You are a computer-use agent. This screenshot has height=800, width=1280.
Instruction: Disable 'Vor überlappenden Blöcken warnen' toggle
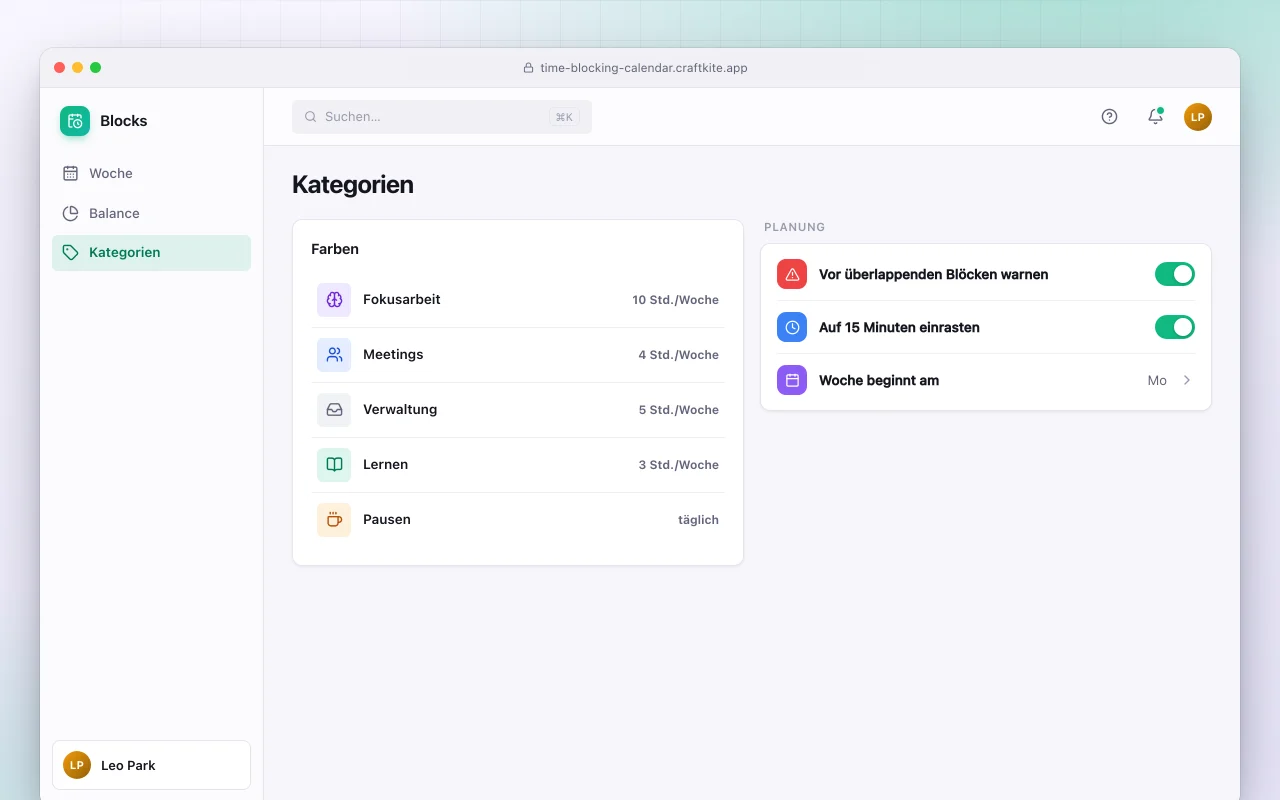click(1175, 274)
